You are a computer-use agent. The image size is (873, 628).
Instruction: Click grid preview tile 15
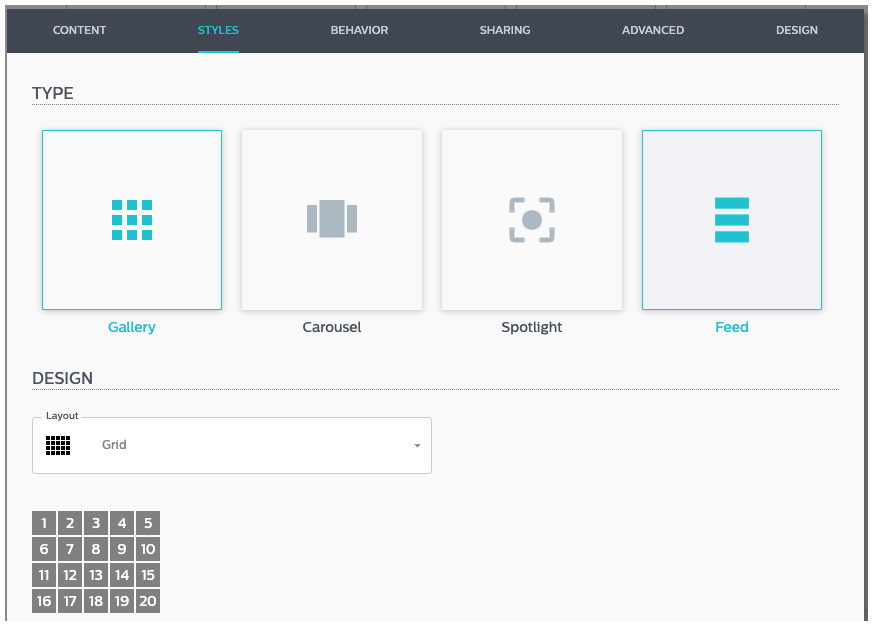(148, 575)
